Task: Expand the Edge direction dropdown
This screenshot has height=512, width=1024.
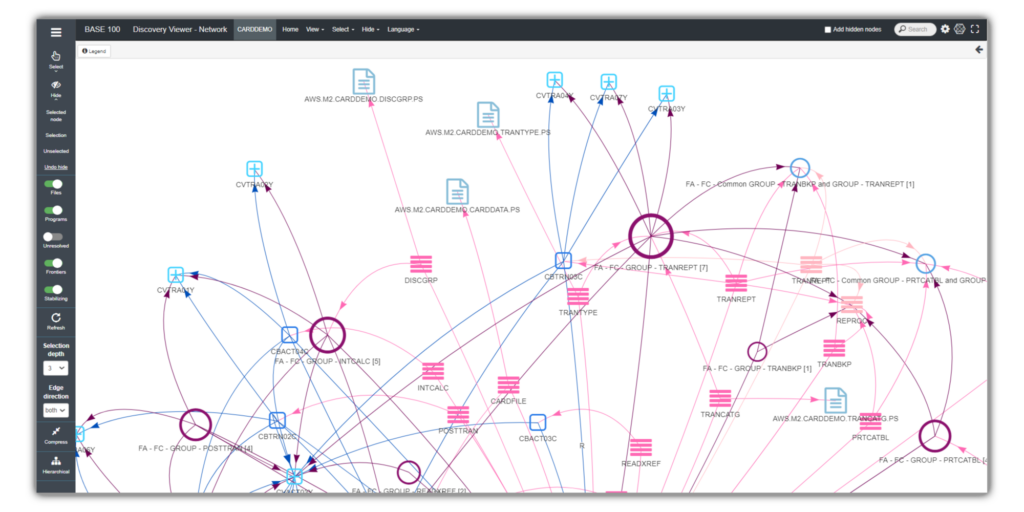Action: point(56,410)
